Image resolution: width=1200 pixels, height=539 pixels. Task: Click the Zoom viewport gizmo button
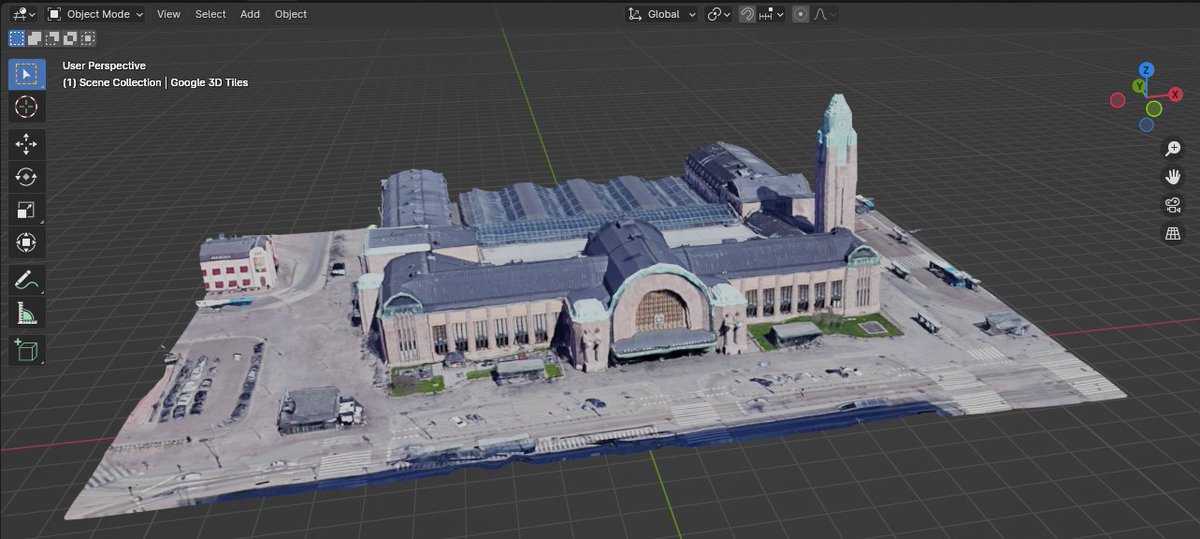tap(1173, 149)
